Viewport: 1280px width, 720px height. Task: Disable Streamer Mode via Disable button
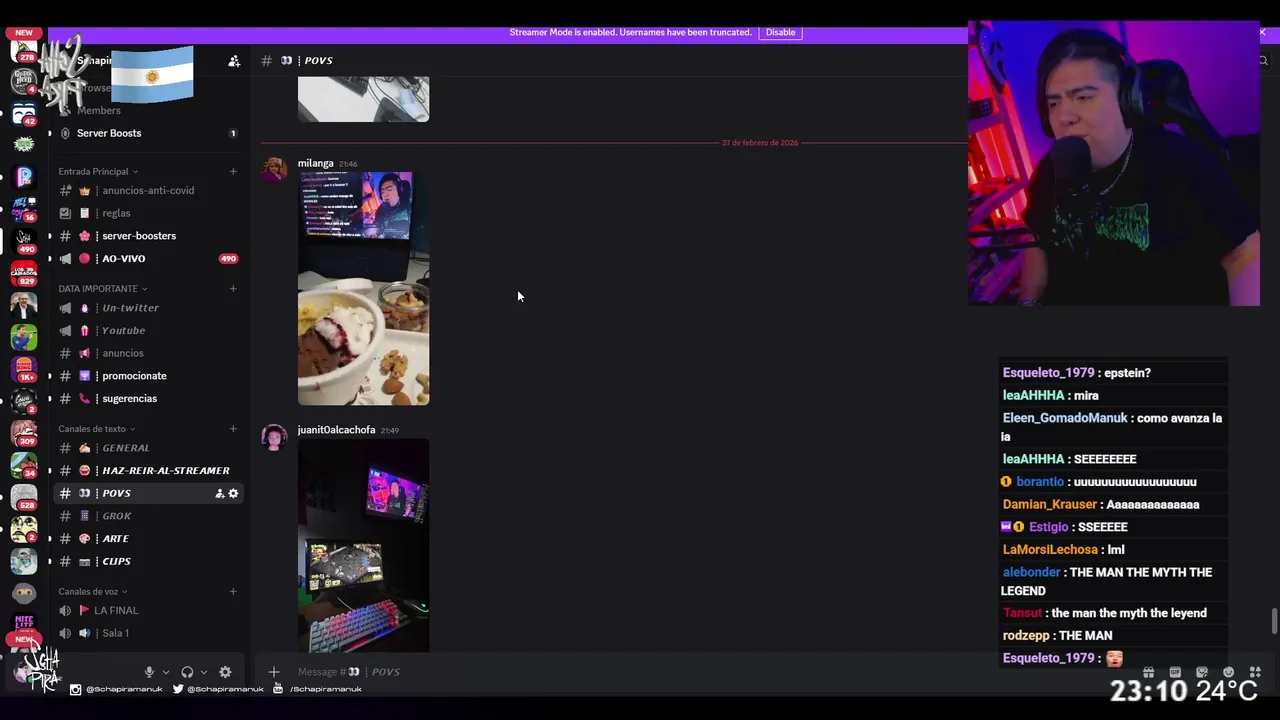click(x=780, y=32)
